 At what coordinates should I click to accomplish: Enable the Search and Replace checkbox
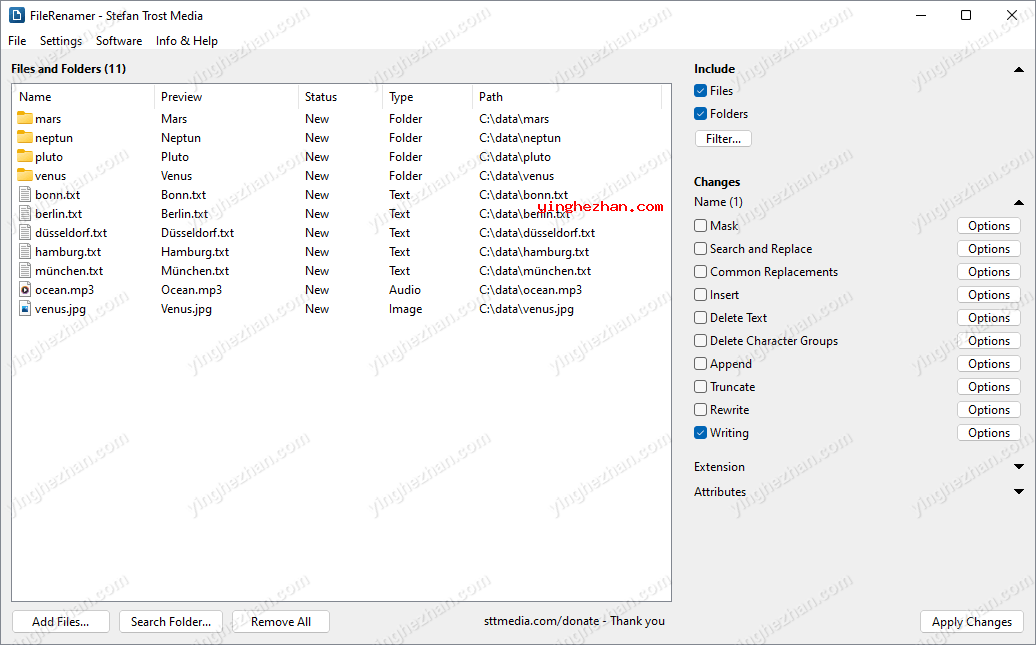pos(700,249)
